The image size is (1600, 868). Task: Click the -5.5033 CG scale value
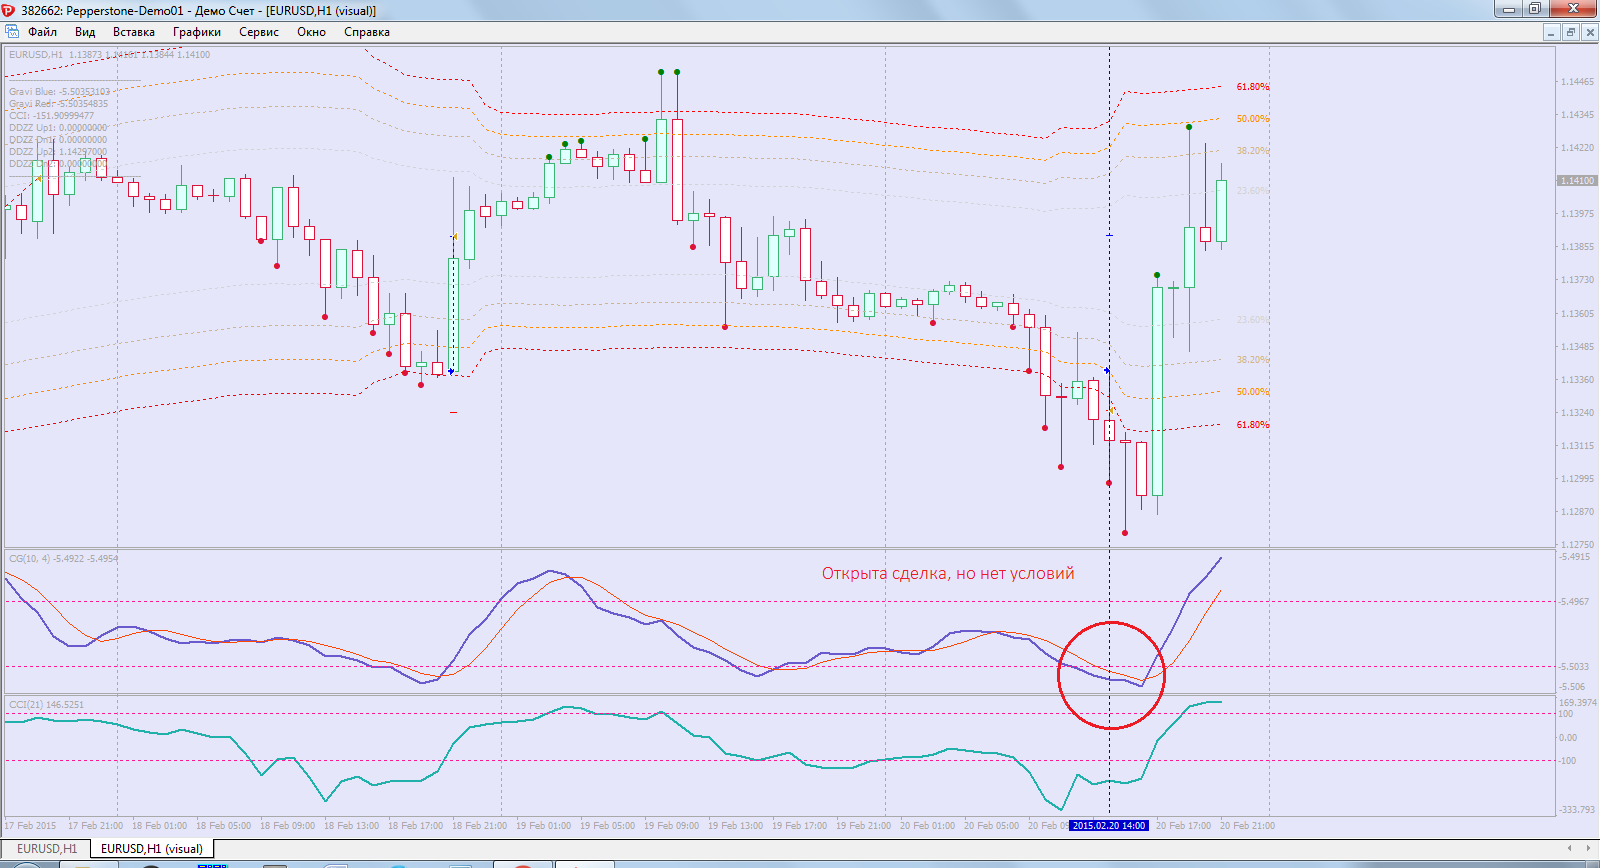click(1573, 667)
